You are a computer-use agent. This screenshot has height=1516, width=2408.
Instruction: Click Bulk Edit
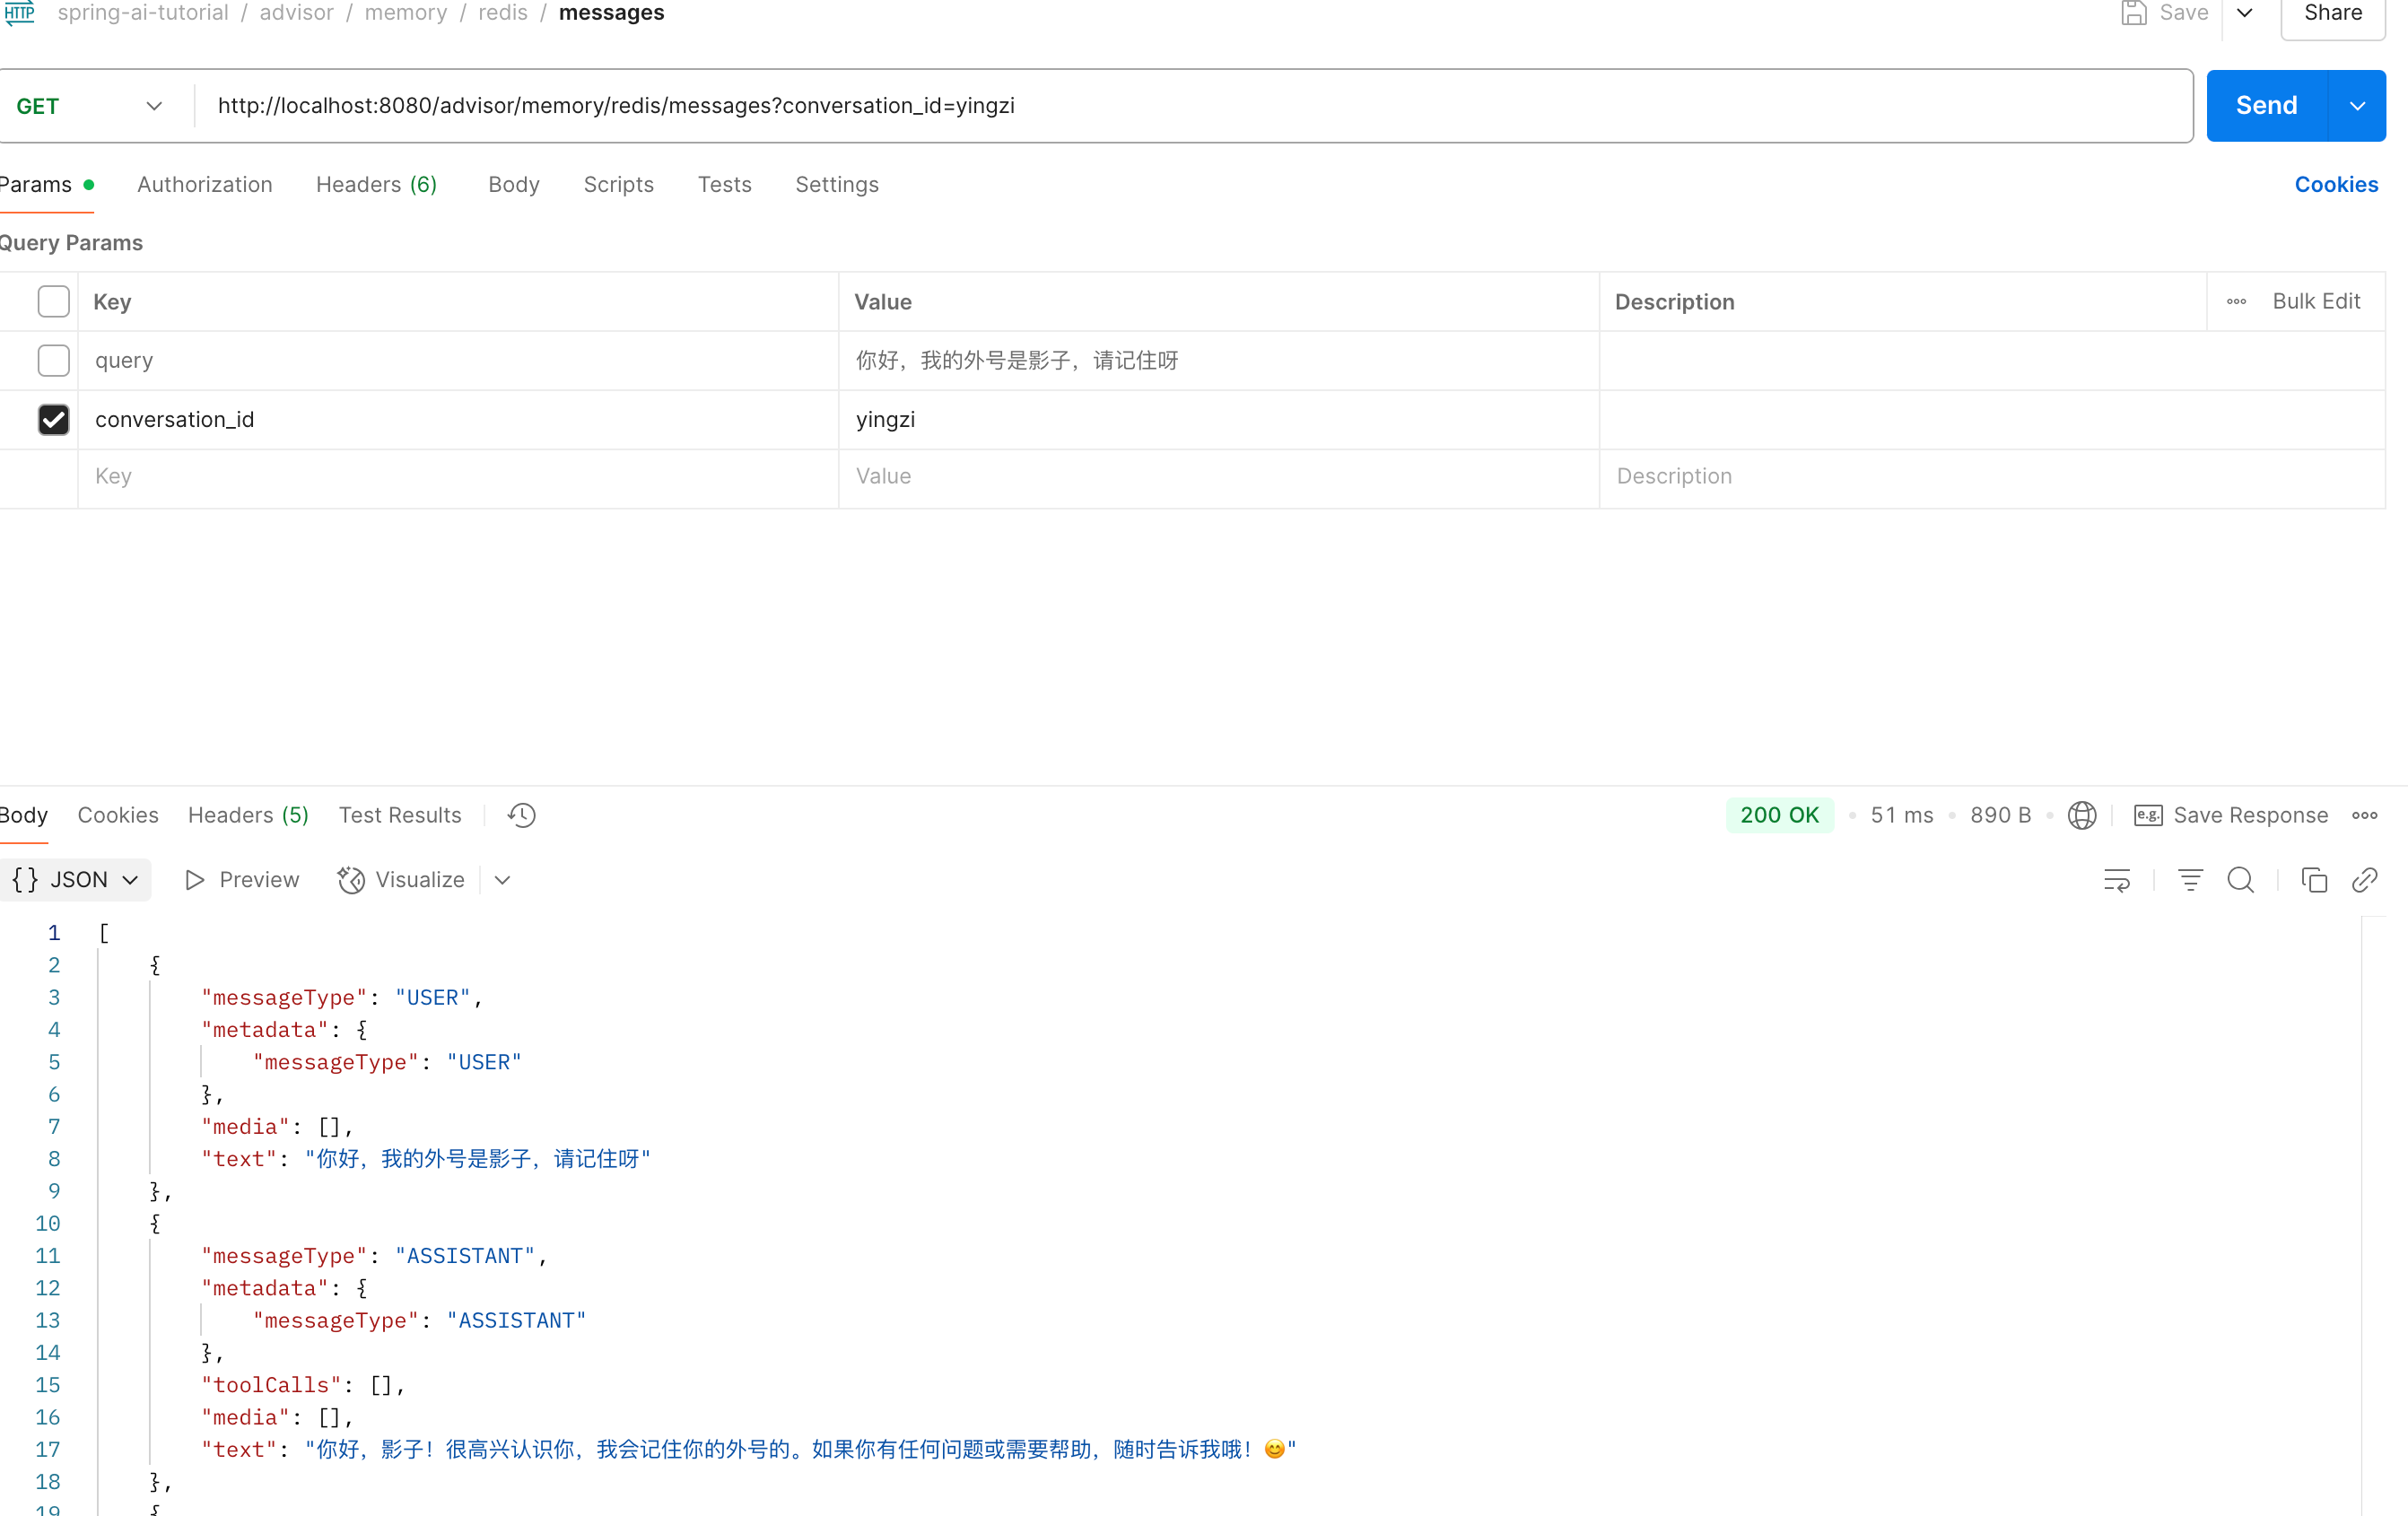[2316, 301]
